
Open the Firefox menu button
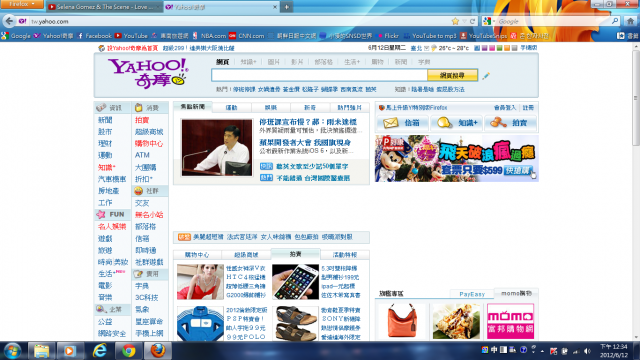(22, 4)
